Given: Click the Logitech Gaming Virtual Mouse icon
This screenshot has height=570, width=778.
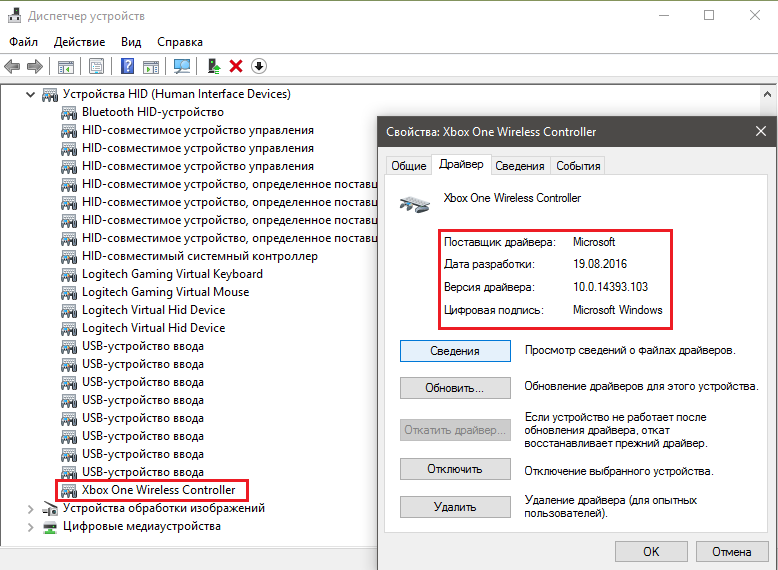Looking at the screenshot, I should [69, 293].
